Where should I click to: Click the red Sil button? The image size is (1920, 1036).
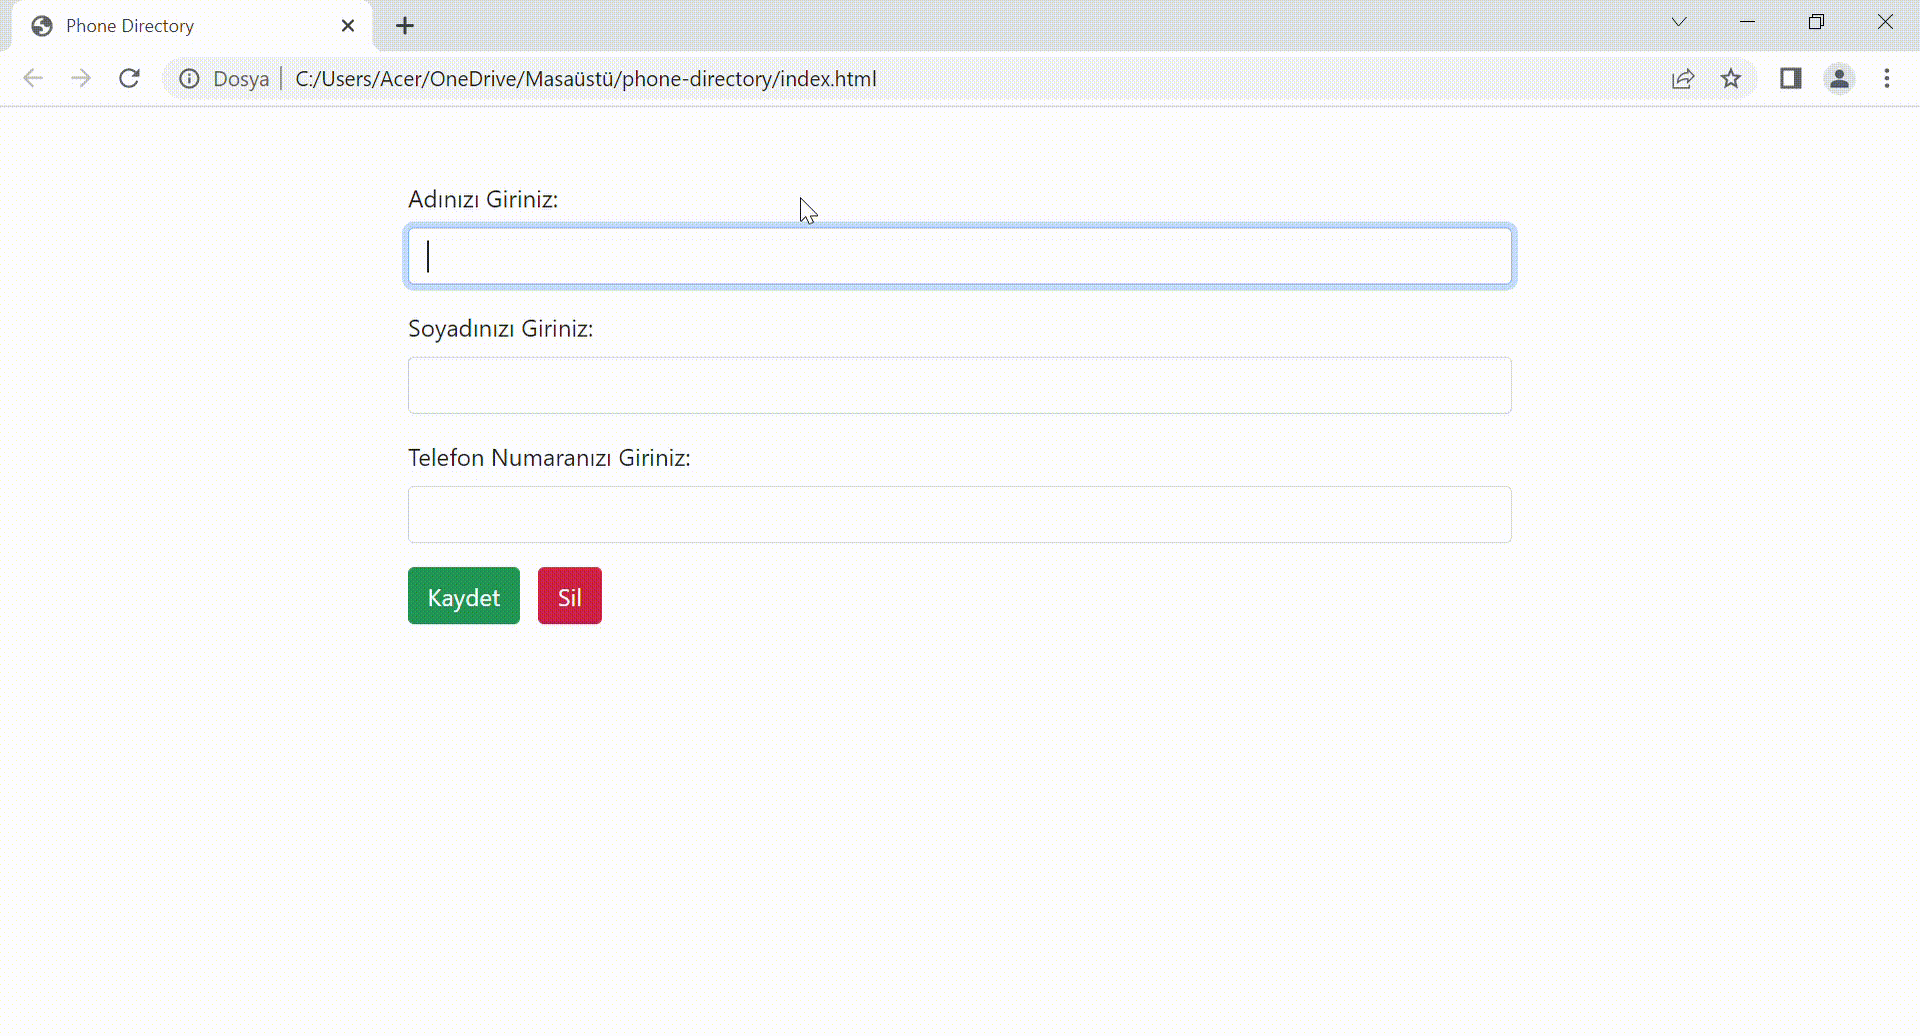click(x=569, y=595)
